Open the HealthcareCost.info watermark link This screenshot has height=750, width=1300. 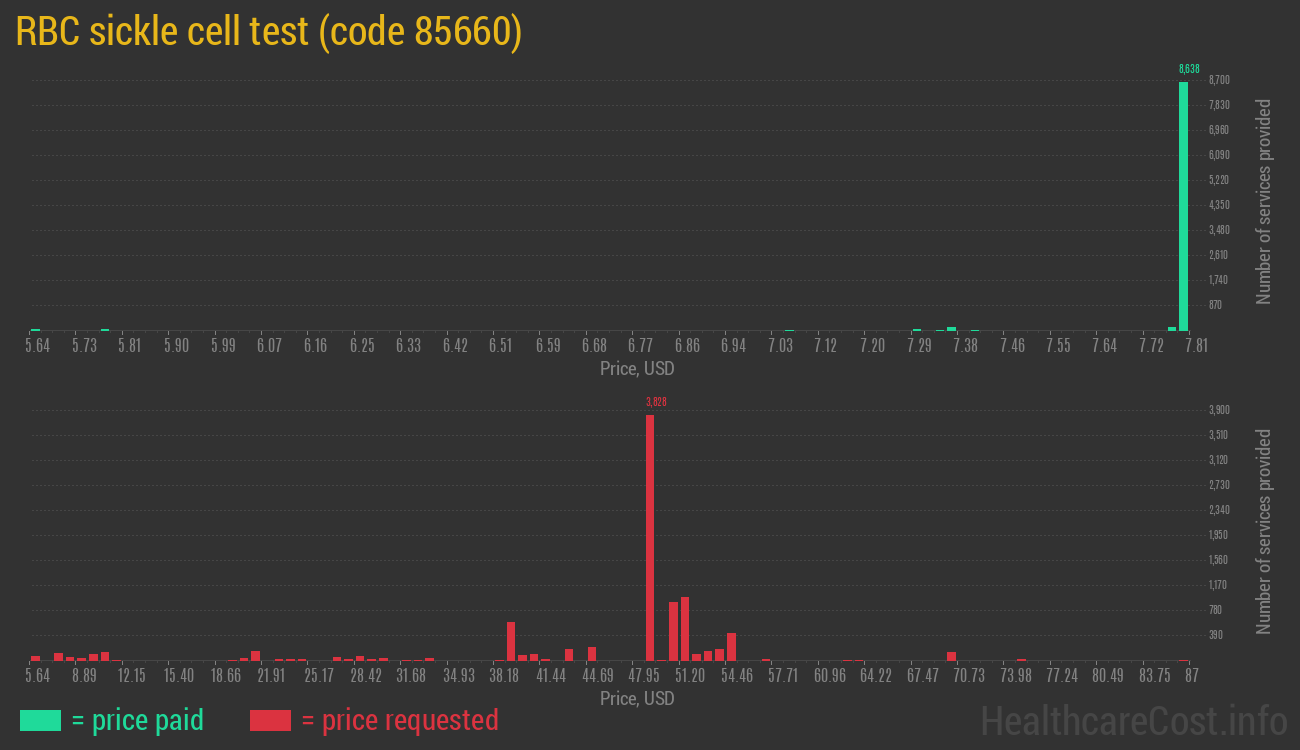pos(1133,720)
